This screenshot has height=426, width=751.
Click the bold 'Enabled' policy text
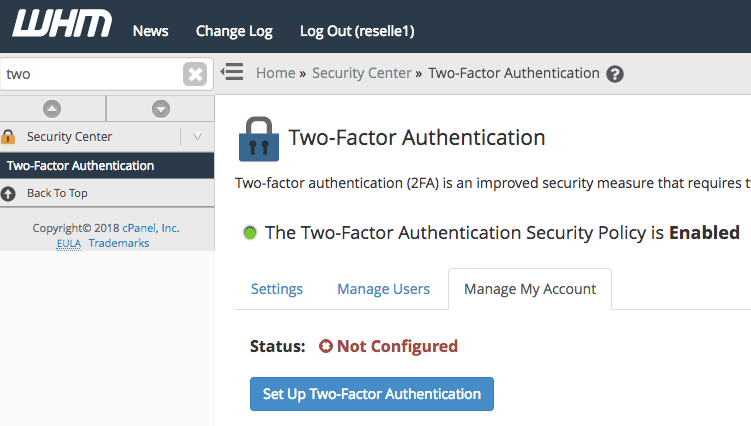704,232
